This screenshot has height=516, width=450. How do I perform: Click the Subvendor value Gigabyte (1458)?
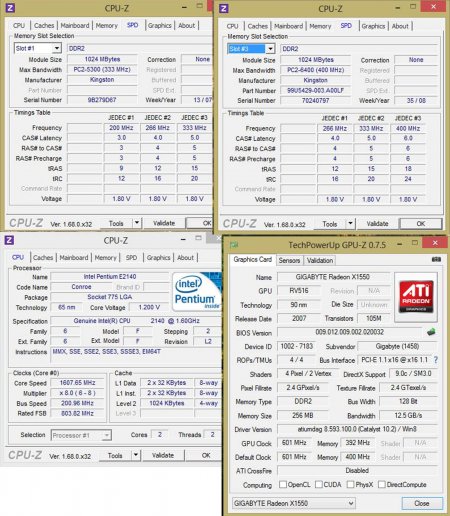click(397, 346)
